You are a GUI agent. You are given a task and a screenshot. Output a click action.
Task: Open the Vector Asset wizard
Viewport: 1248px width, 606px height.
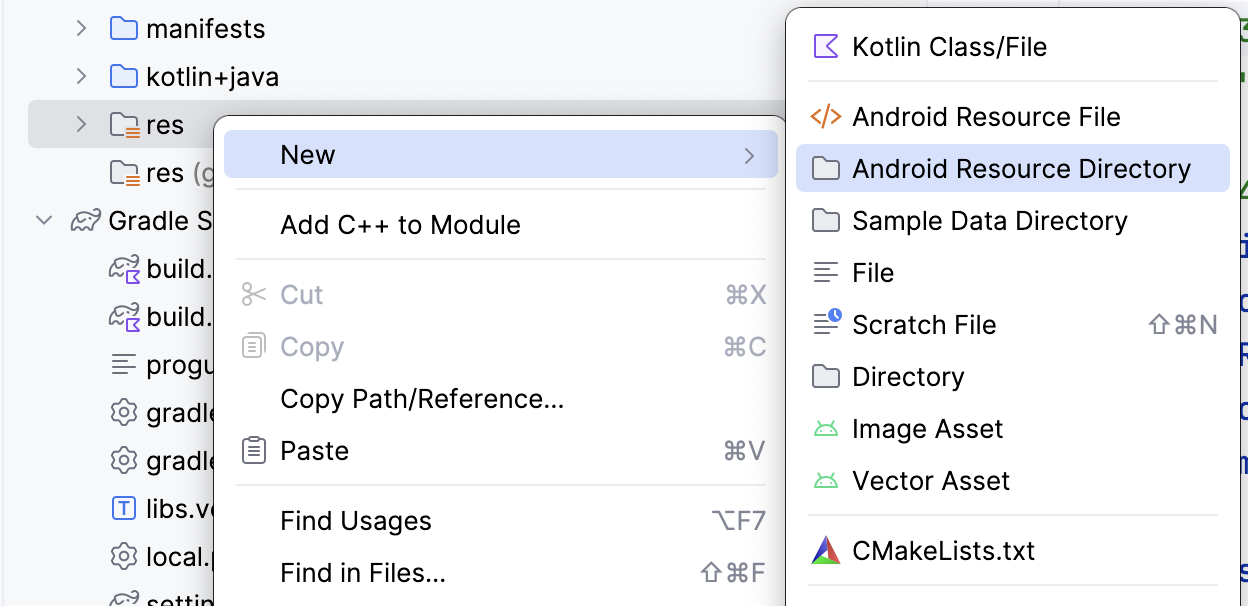tap(930, 480)
